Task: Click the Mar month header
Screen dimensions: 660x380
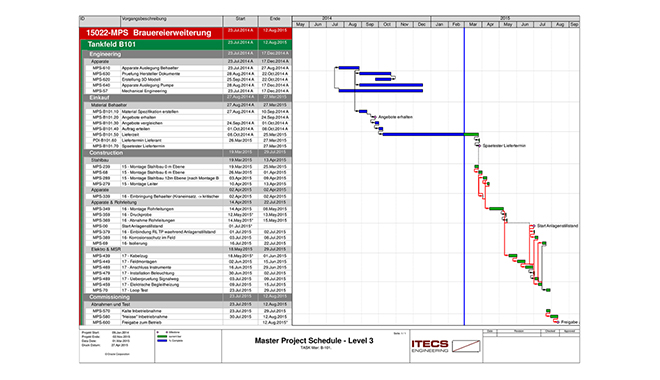Action: pyautogui.click(x=473, y=24)
